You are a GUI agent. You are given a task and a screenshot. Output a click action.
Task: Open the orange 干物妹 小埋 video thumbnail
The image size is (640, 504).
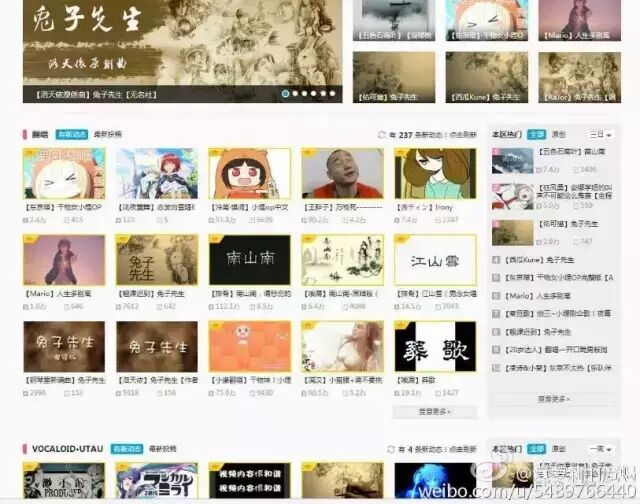[x=250, y=346]
